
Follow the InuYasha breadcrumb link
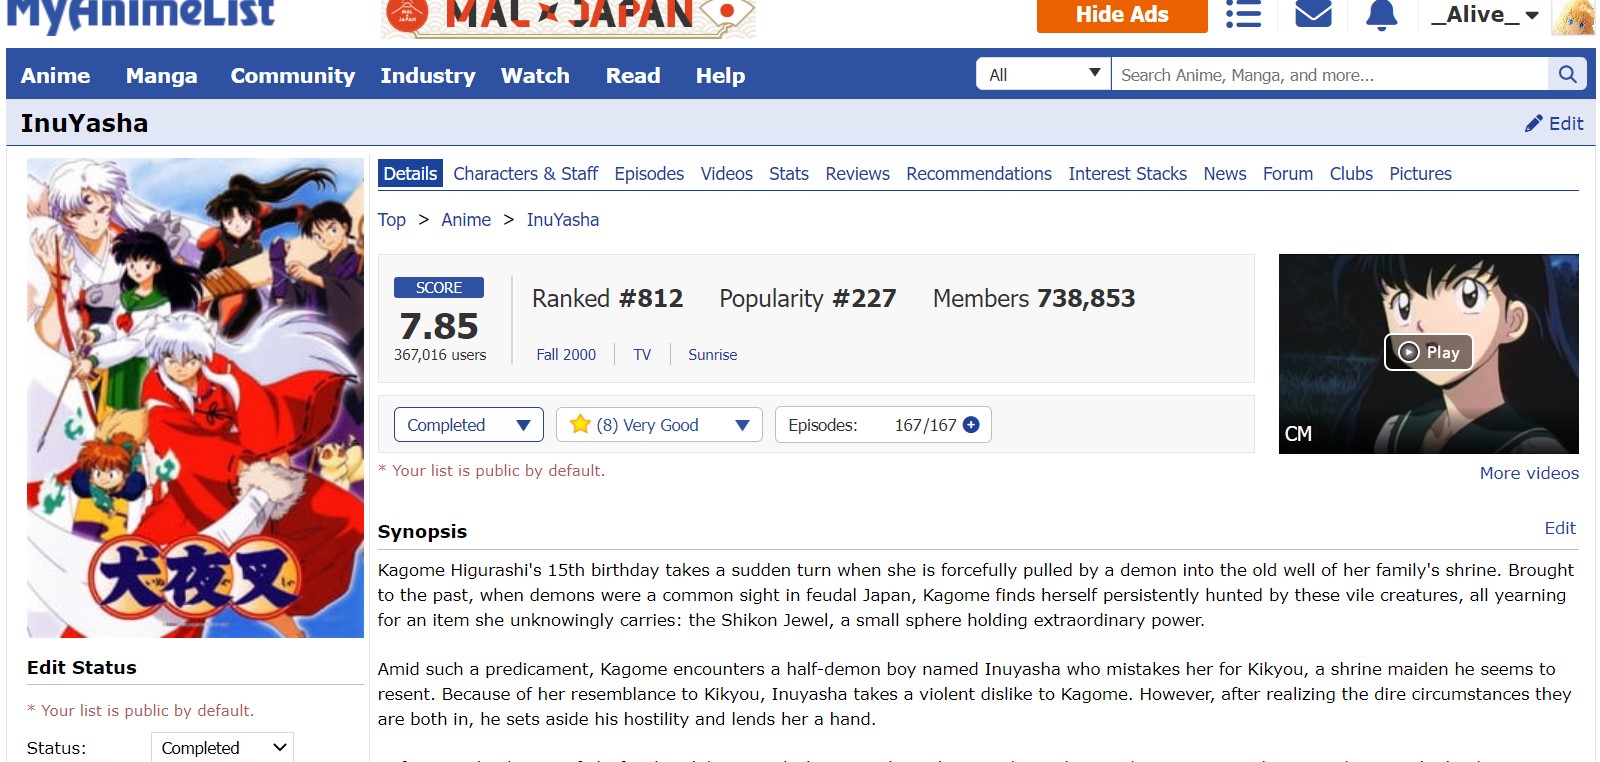click(563, 220)
